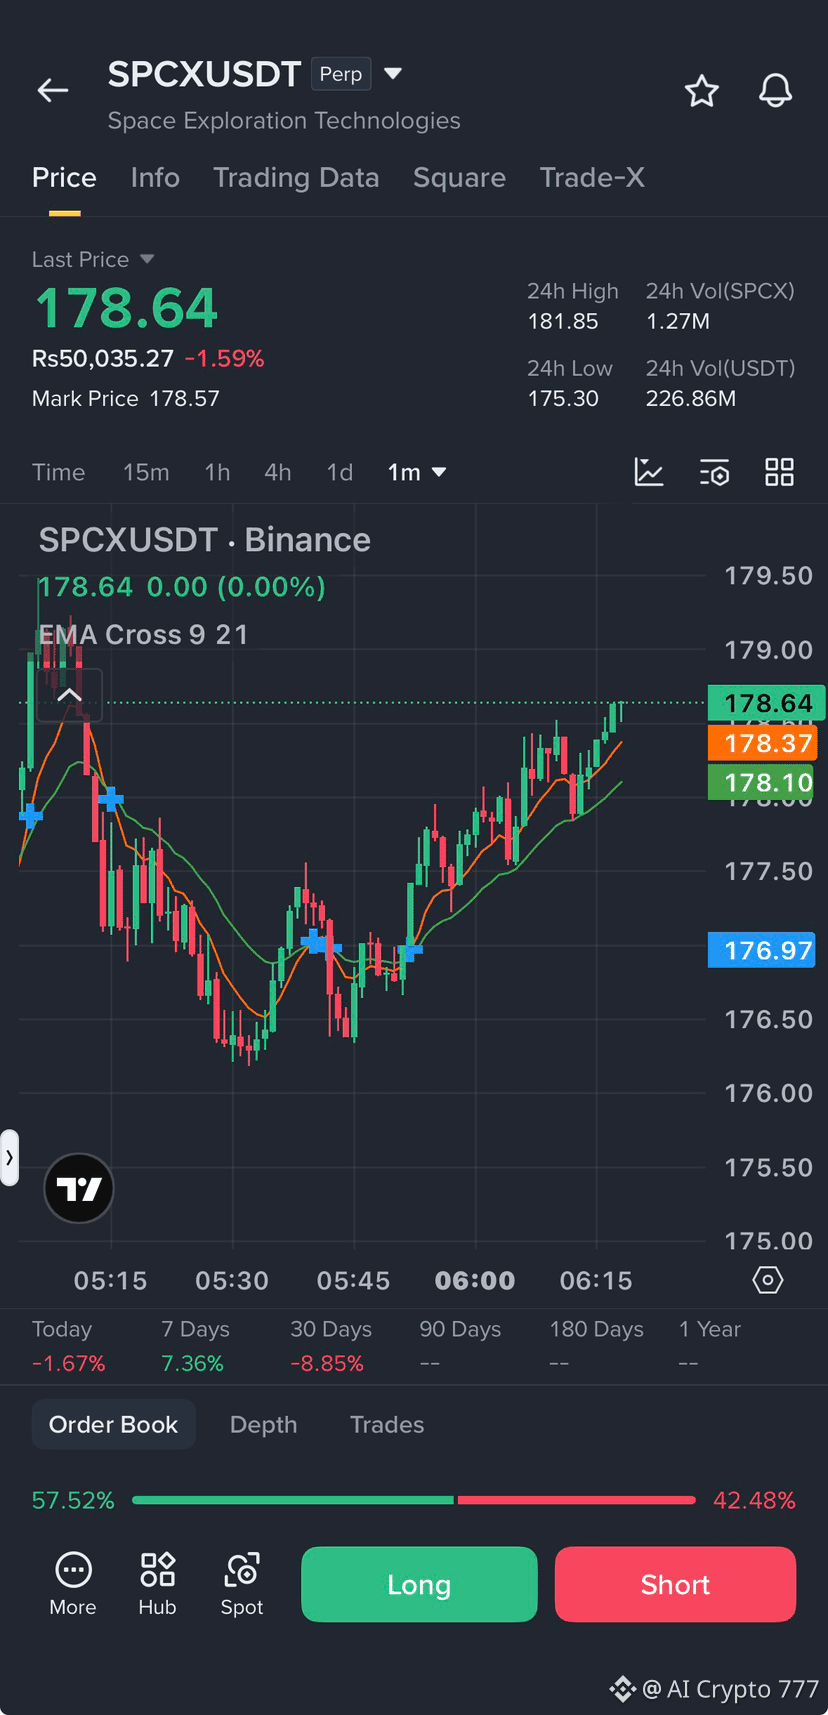The image size is (828, 1715).
Task: Open chart settings list-gear icon
Action: (714, 472)
